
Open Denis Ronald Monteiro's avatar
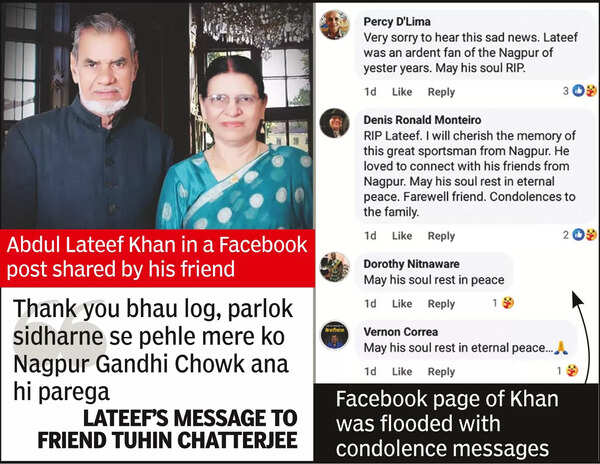coord(335,123)
